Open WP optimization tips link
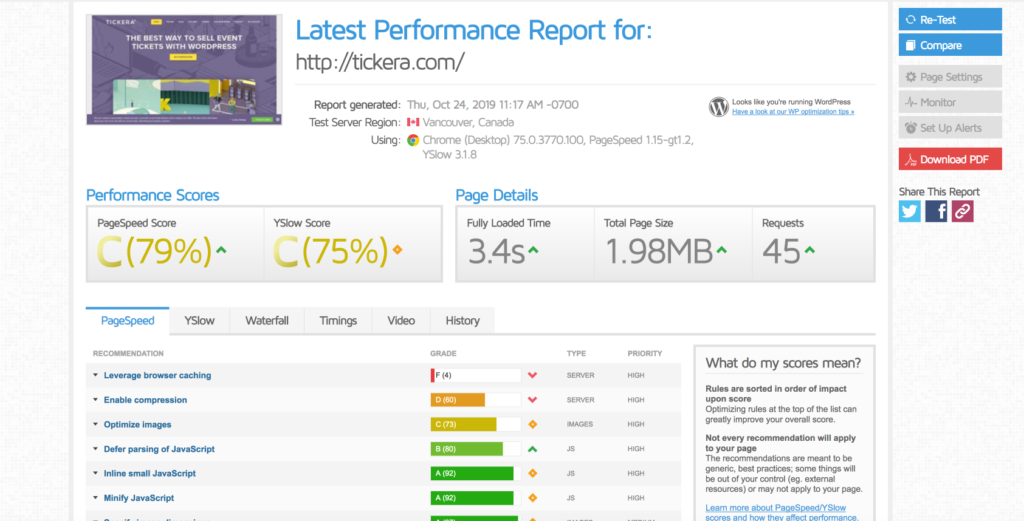Viewport: 1024px width, 521px height. click(793, 112)
